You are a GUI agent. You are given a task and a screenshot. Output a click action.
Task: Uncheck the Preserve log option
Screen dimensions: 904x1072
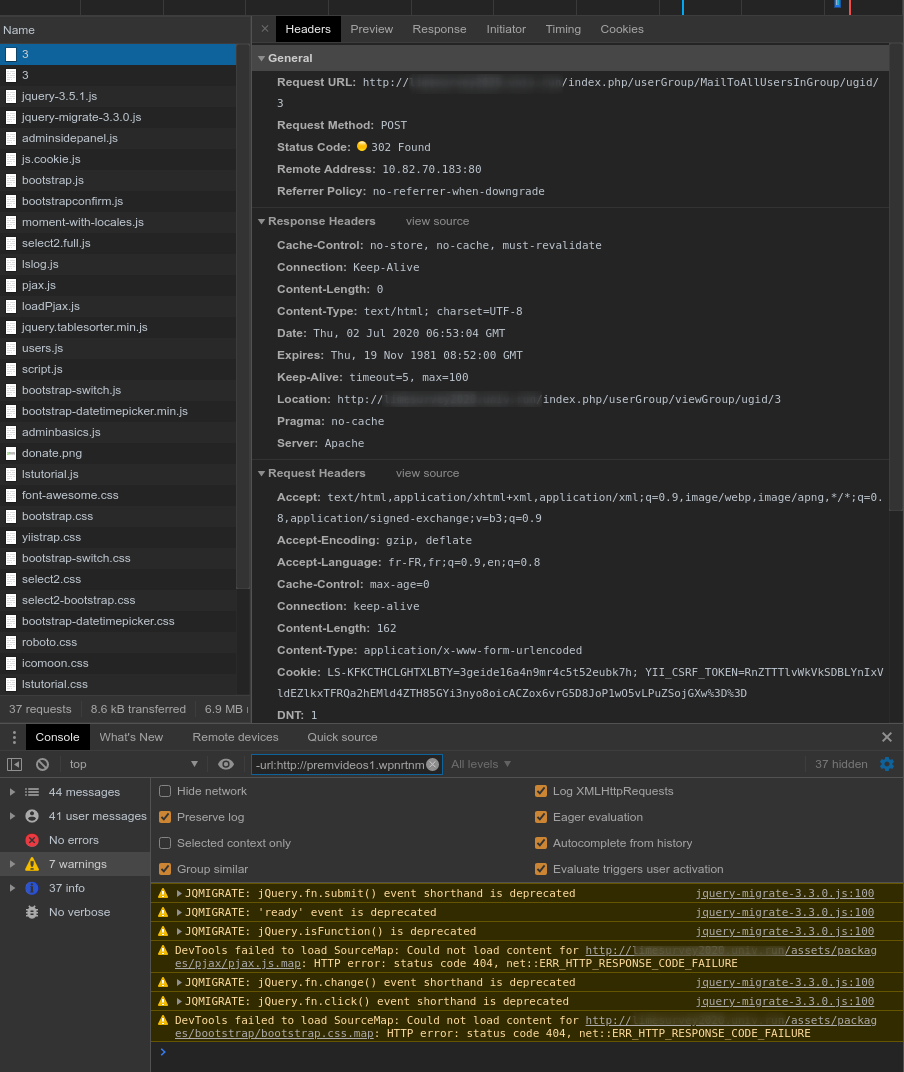(x=165, y=817)
